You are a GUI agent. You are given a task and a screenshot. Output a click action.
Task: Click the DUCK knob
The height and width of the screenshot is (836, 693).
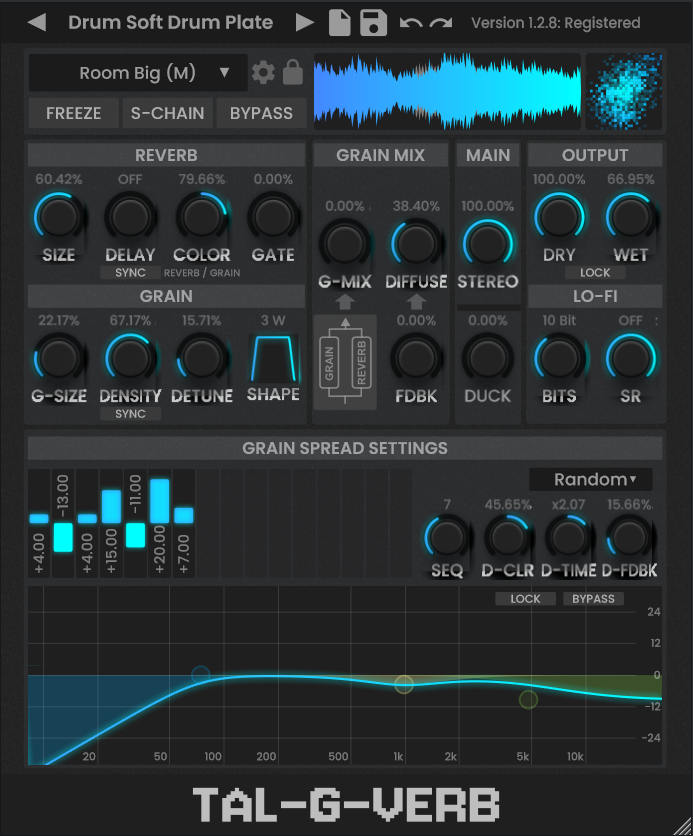coord(488,358)
